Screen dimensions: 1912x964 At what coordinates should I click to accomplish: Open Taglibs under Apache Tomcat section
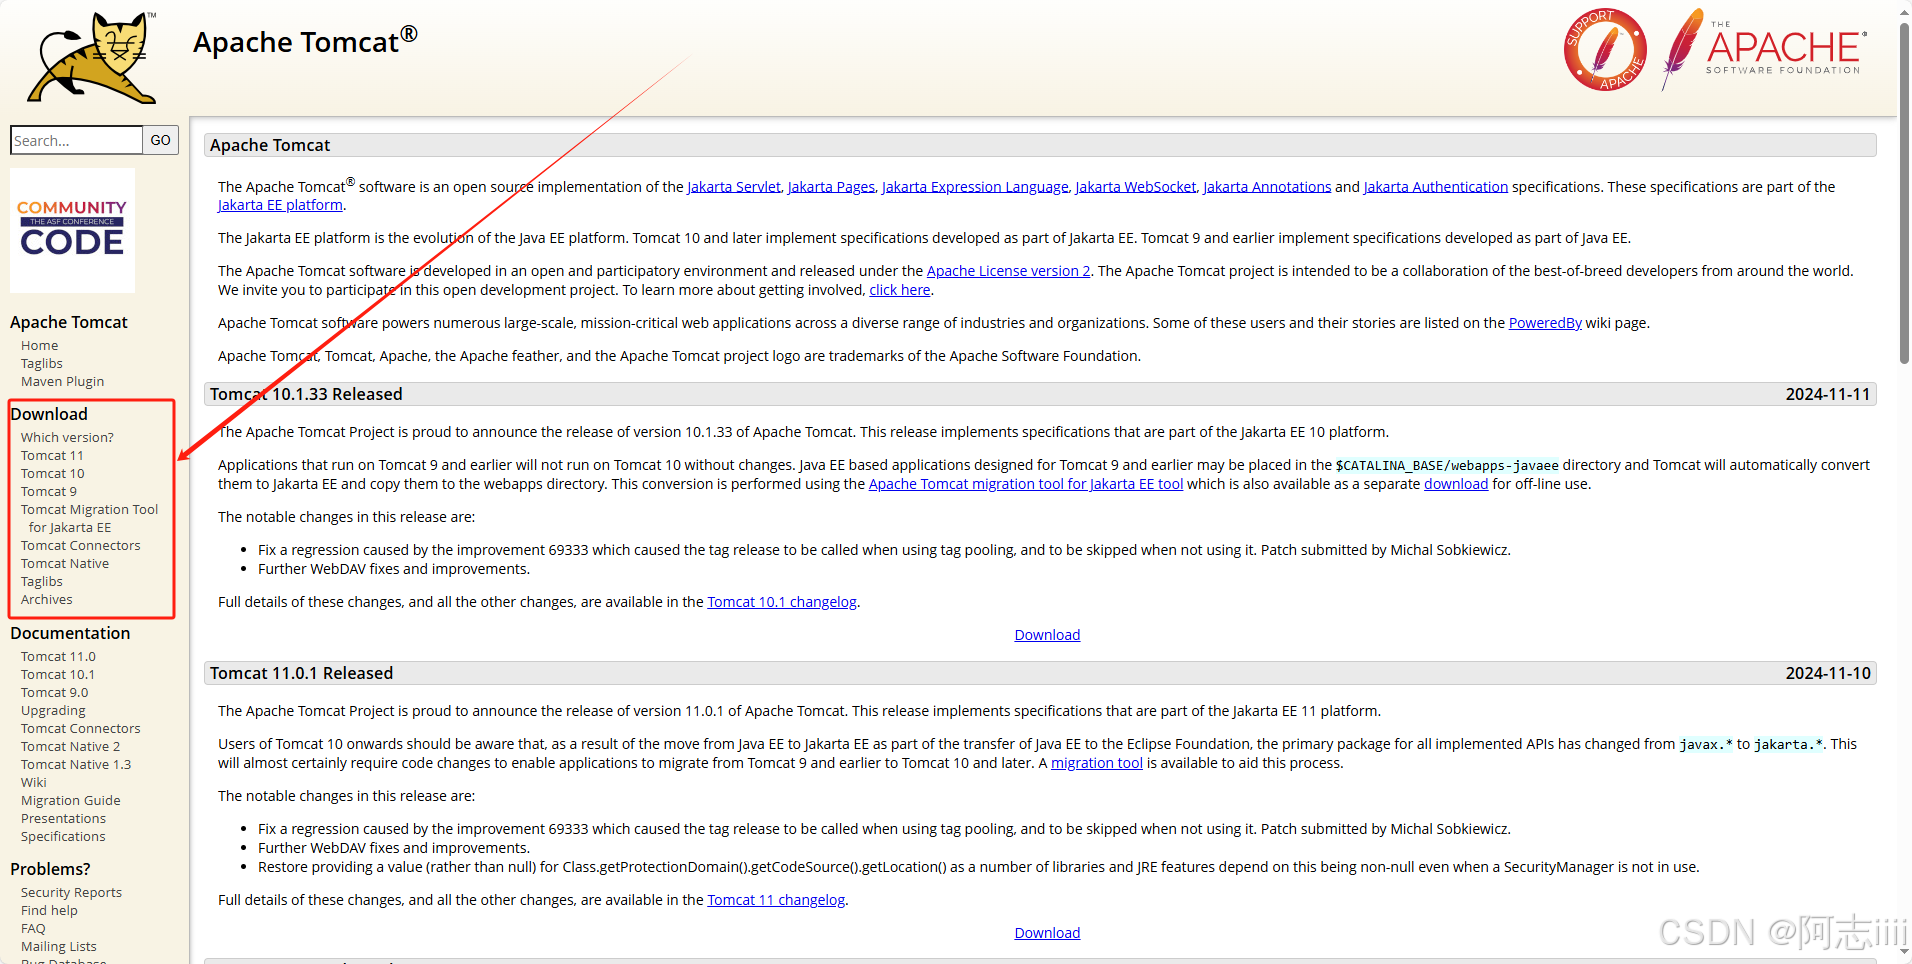(x=42, y=363)
